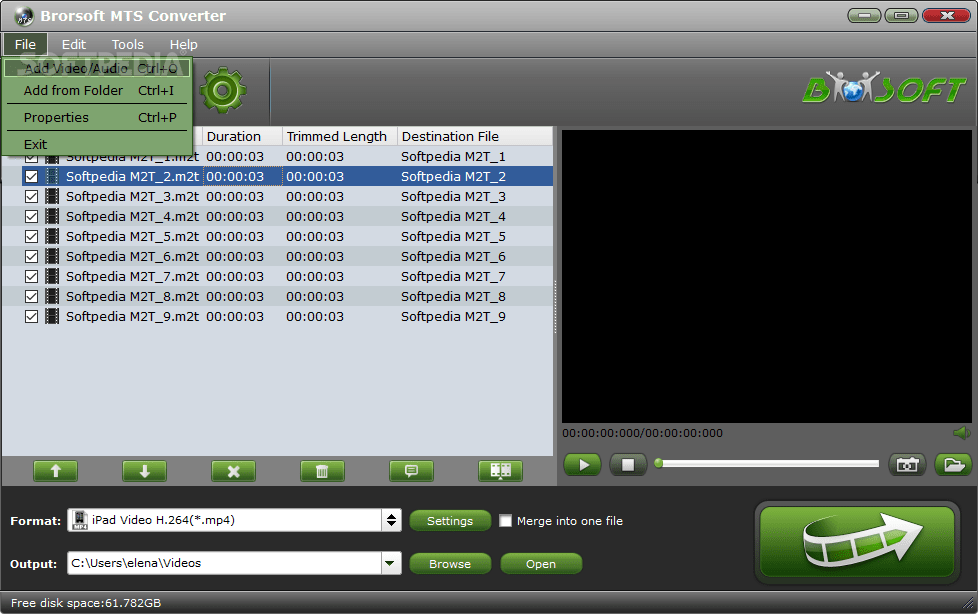The image size is (978, 614).
Task: Click destination name Softpedia M2T_9
Action: pyautogui.click(x=453, y=316)
